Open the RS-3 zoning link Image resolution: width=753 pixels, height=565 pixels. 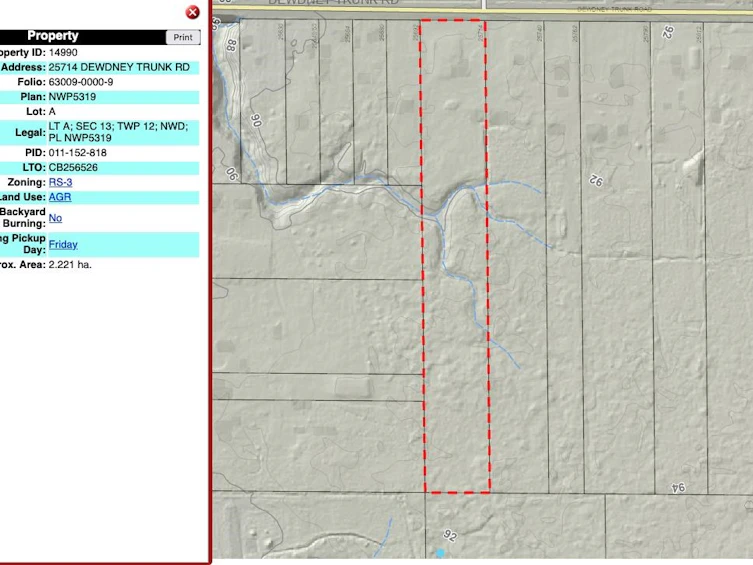coord(61,182)
